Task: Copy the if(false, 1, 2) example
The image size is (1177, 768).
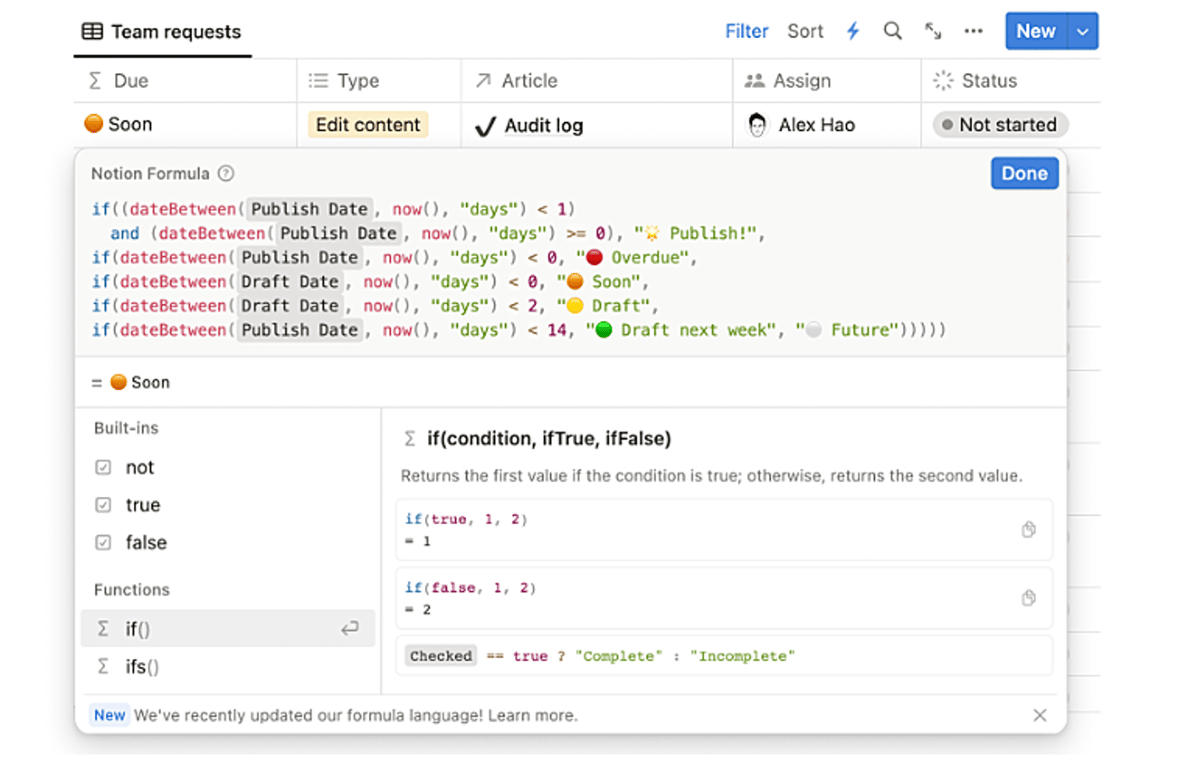Action: click(x=1028, y=598)
